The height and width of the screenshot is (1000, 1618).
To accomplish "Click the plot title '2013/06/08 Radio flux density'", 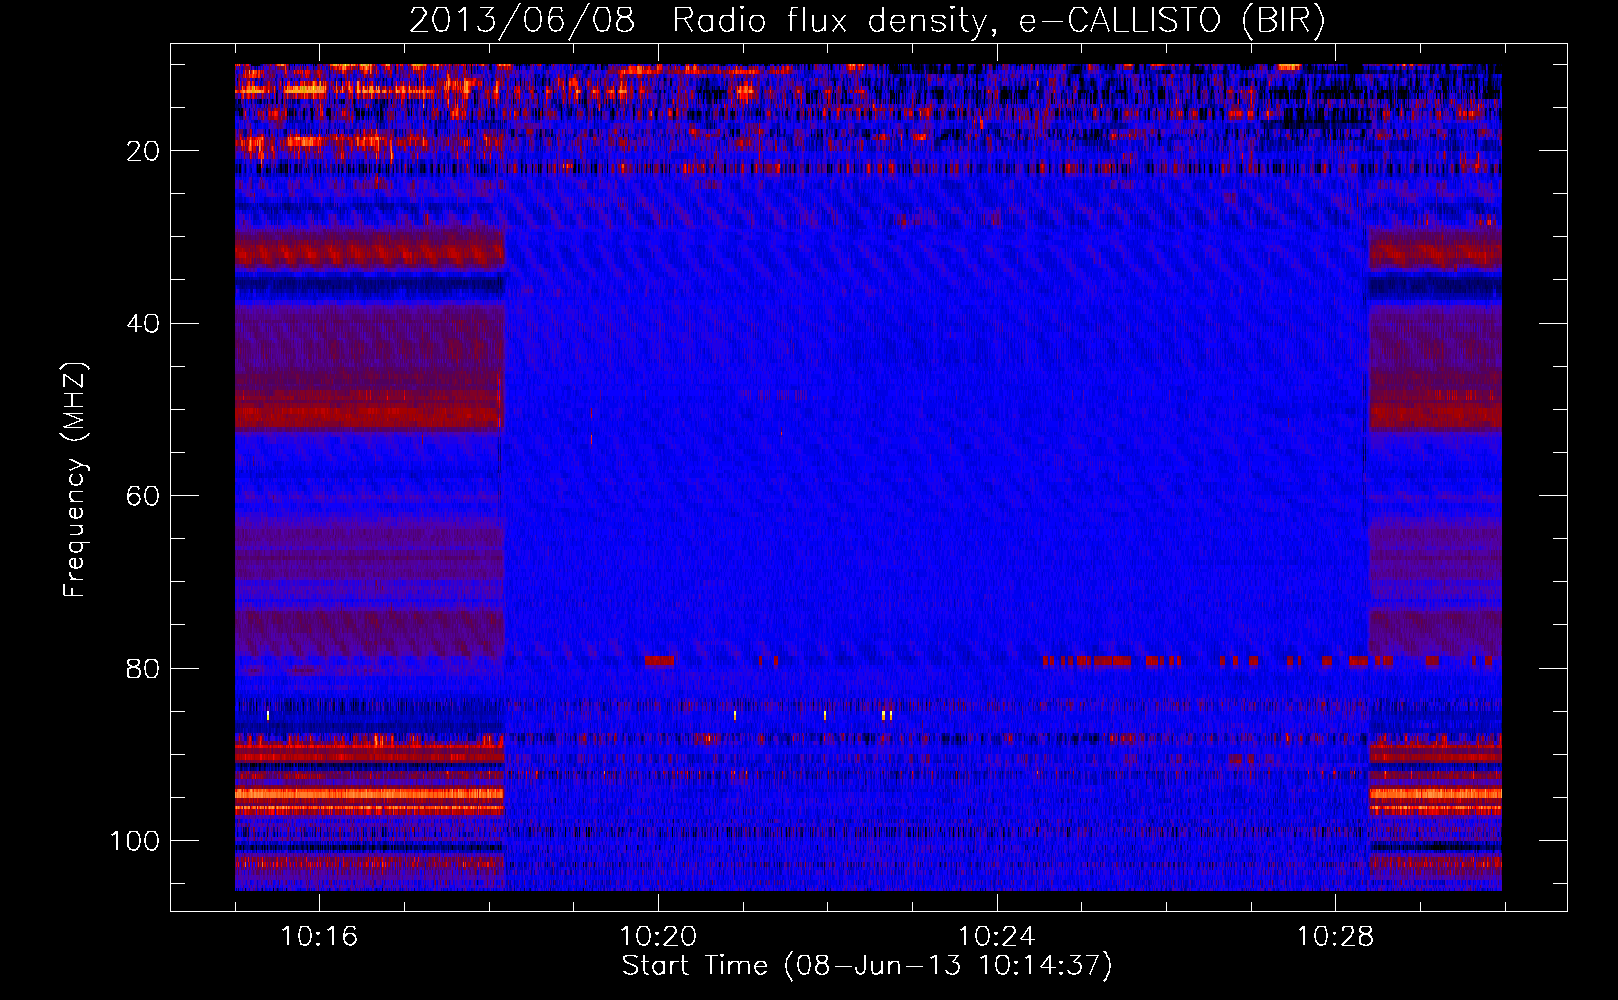I will point(867,21).
